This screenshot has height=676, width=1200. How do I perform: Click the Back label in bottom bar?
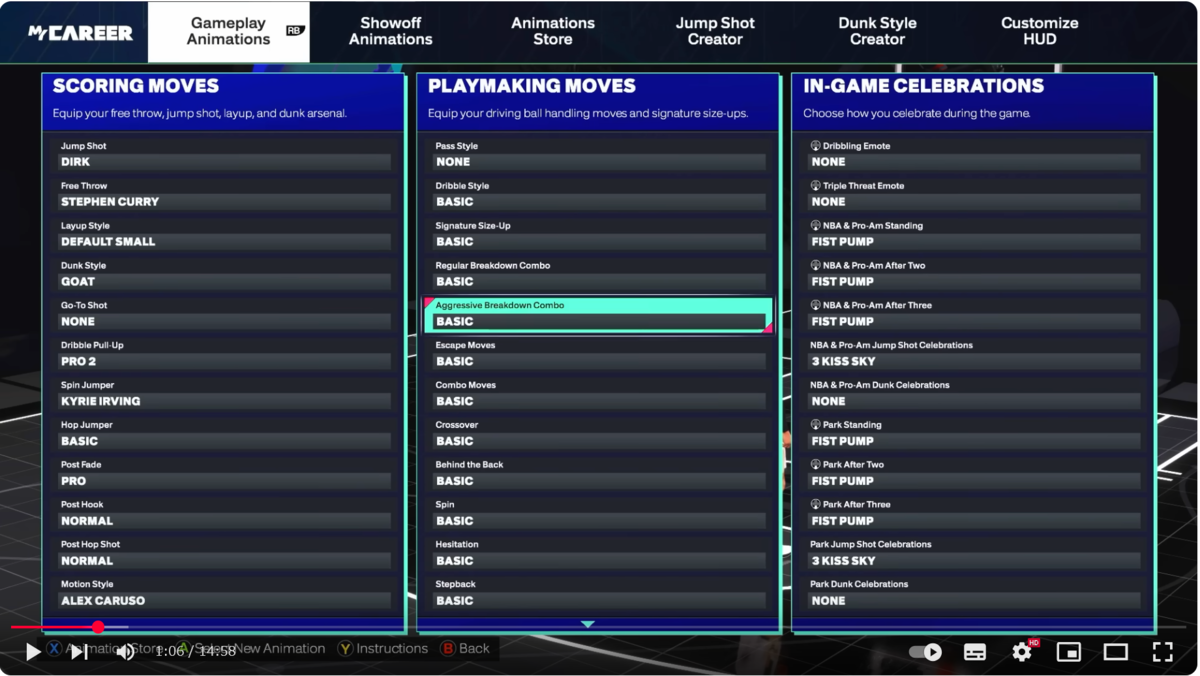point(474,649)
